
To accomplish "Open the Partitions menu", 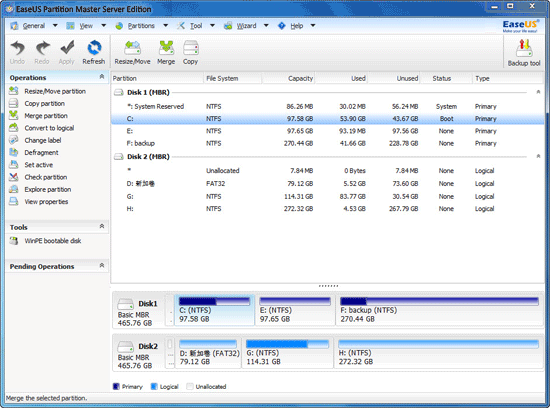I will pos(141,26).
